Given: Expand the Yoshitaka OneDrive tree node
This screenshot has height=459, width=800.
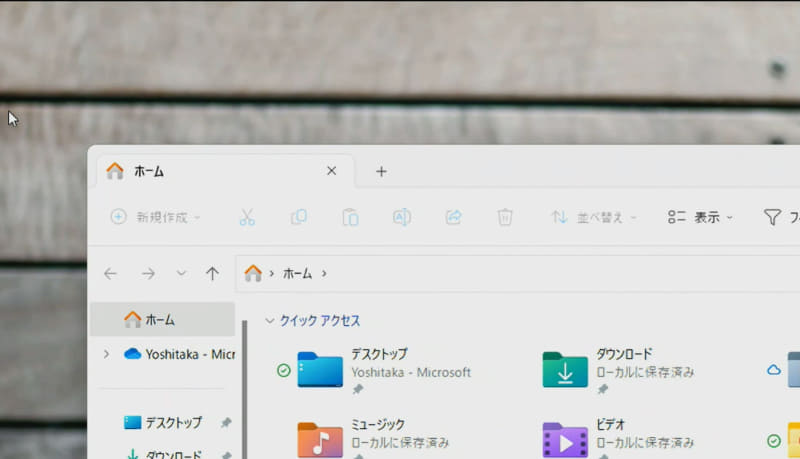Looking at the screenshot, I should (x=107, y=354).
